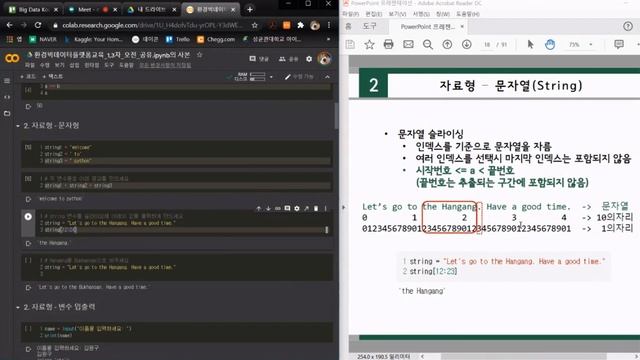Open Colab notebook settings gear

[309, 59]
